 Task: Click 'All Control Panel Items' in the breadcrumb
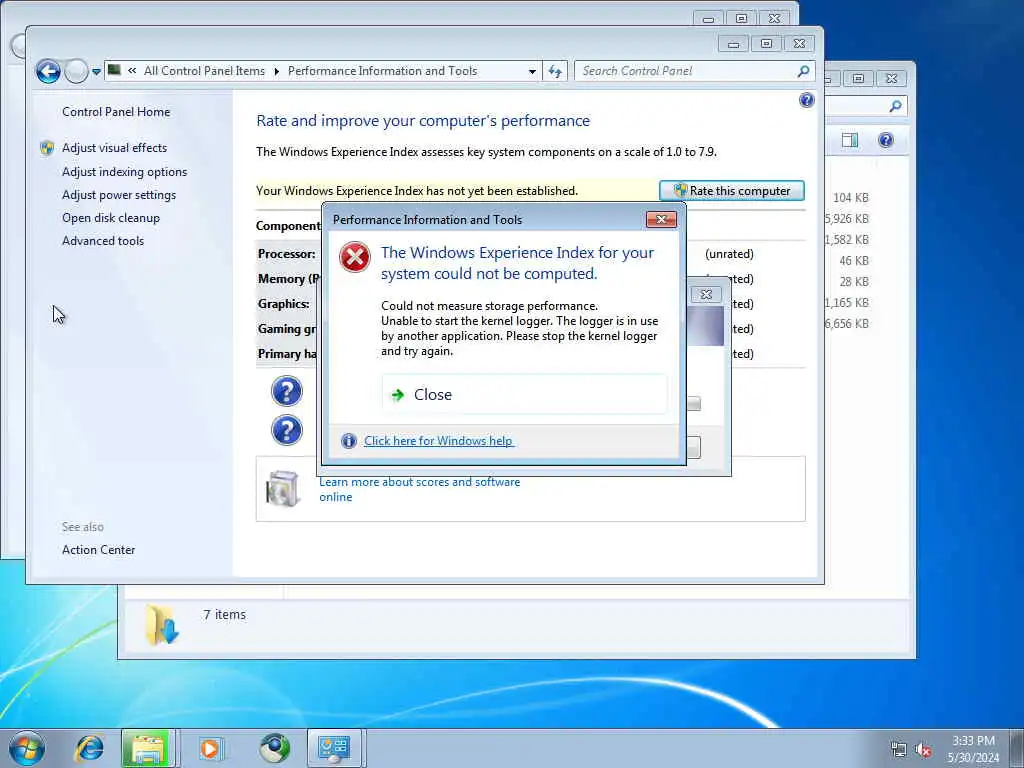point(204,71)
